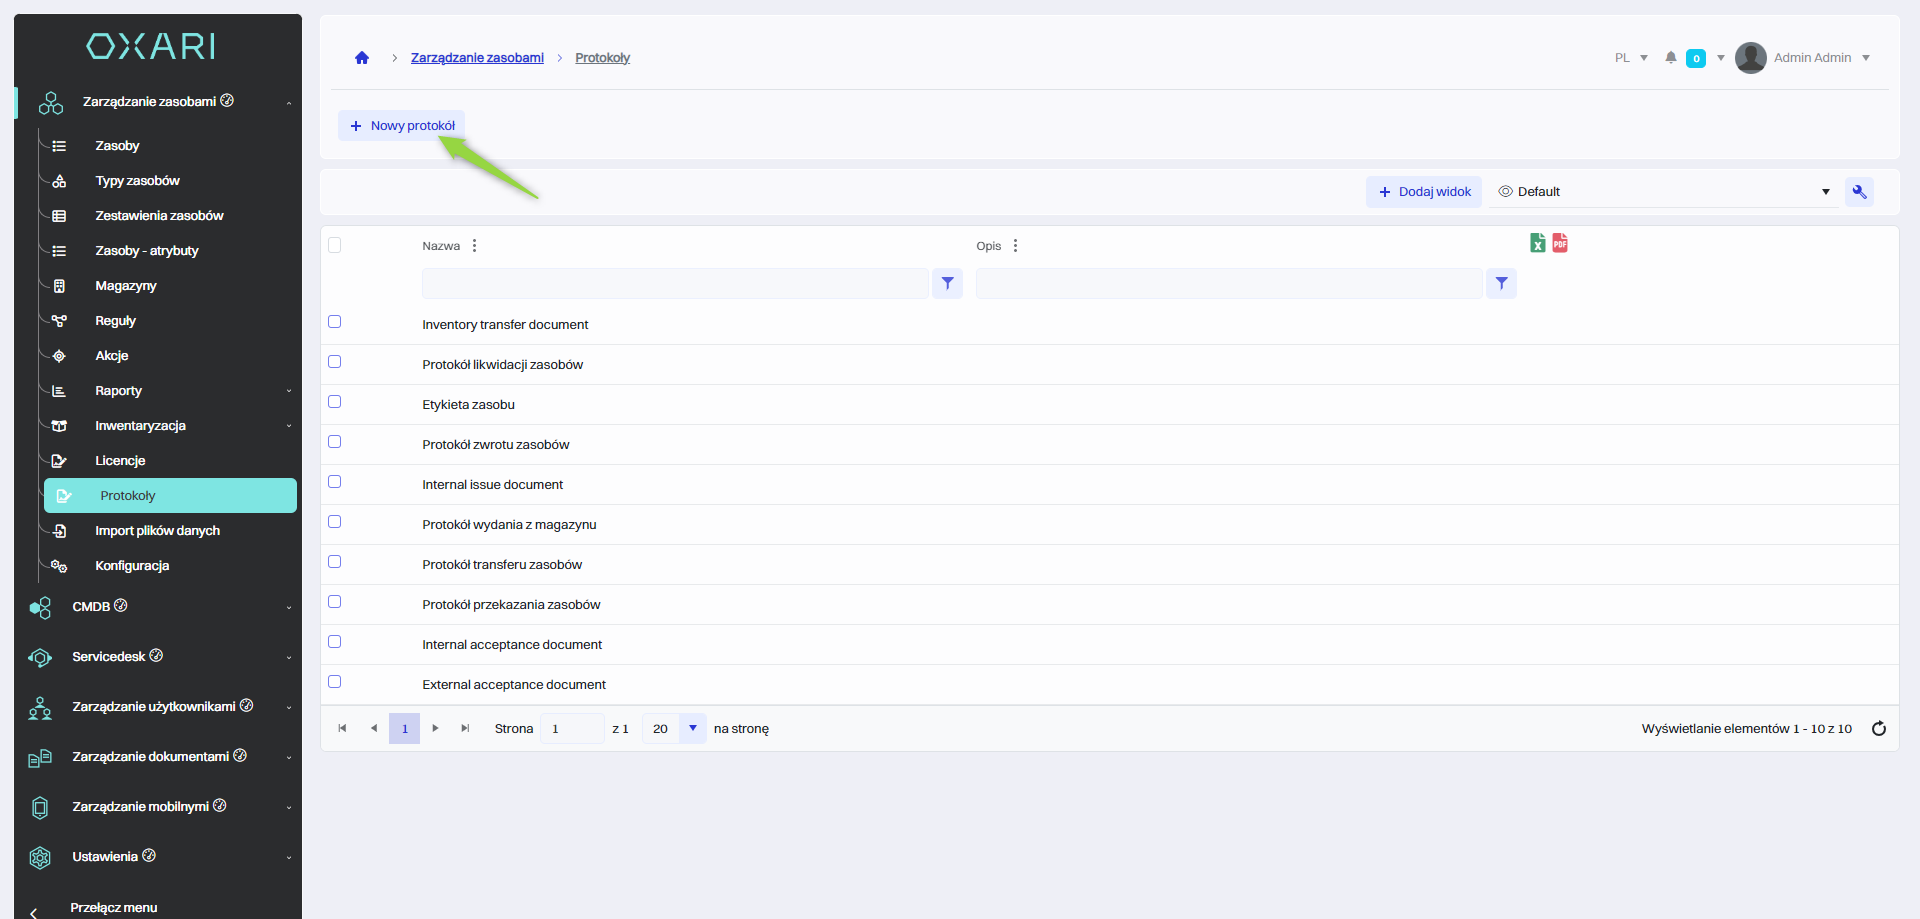This screenshot has height=919, width=1920.
Task: Open the page size dropdown
Action: pyautogui.click(x=692, y=729)
